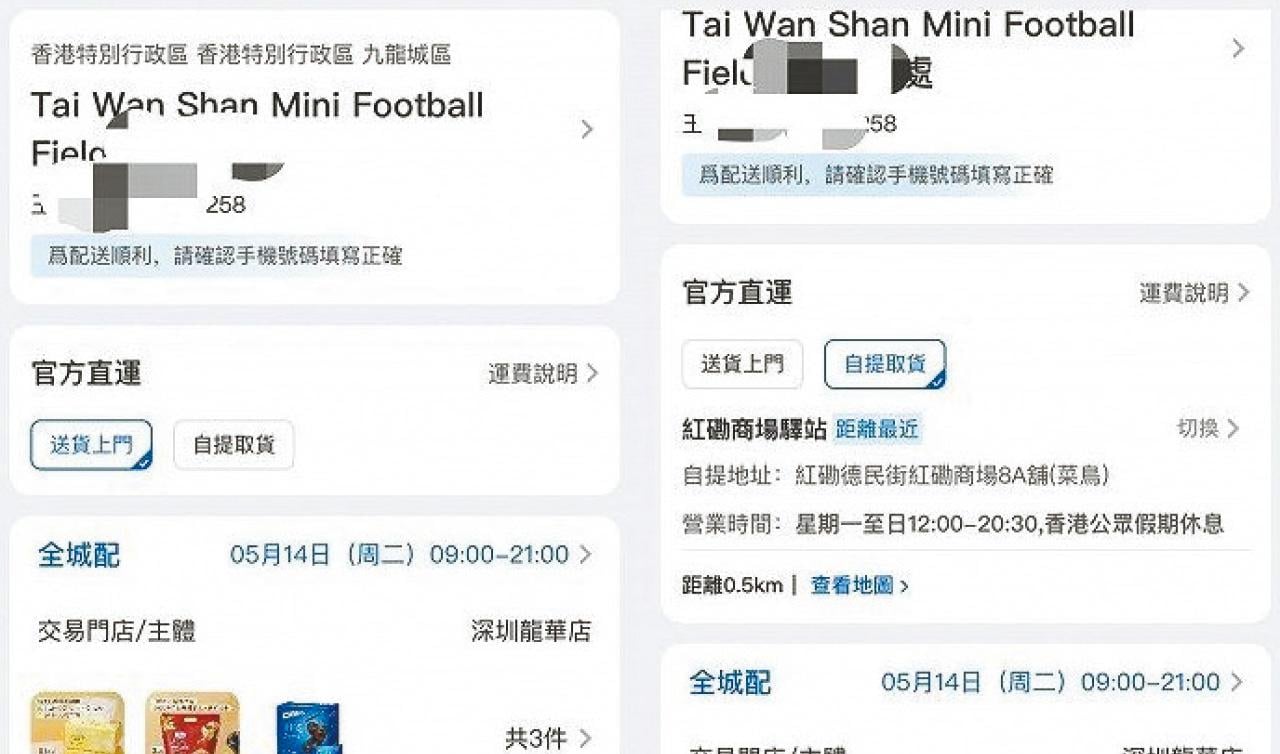Click chevron next to left 運費說明
1280x754 pixels.
(x=592, y=374)
